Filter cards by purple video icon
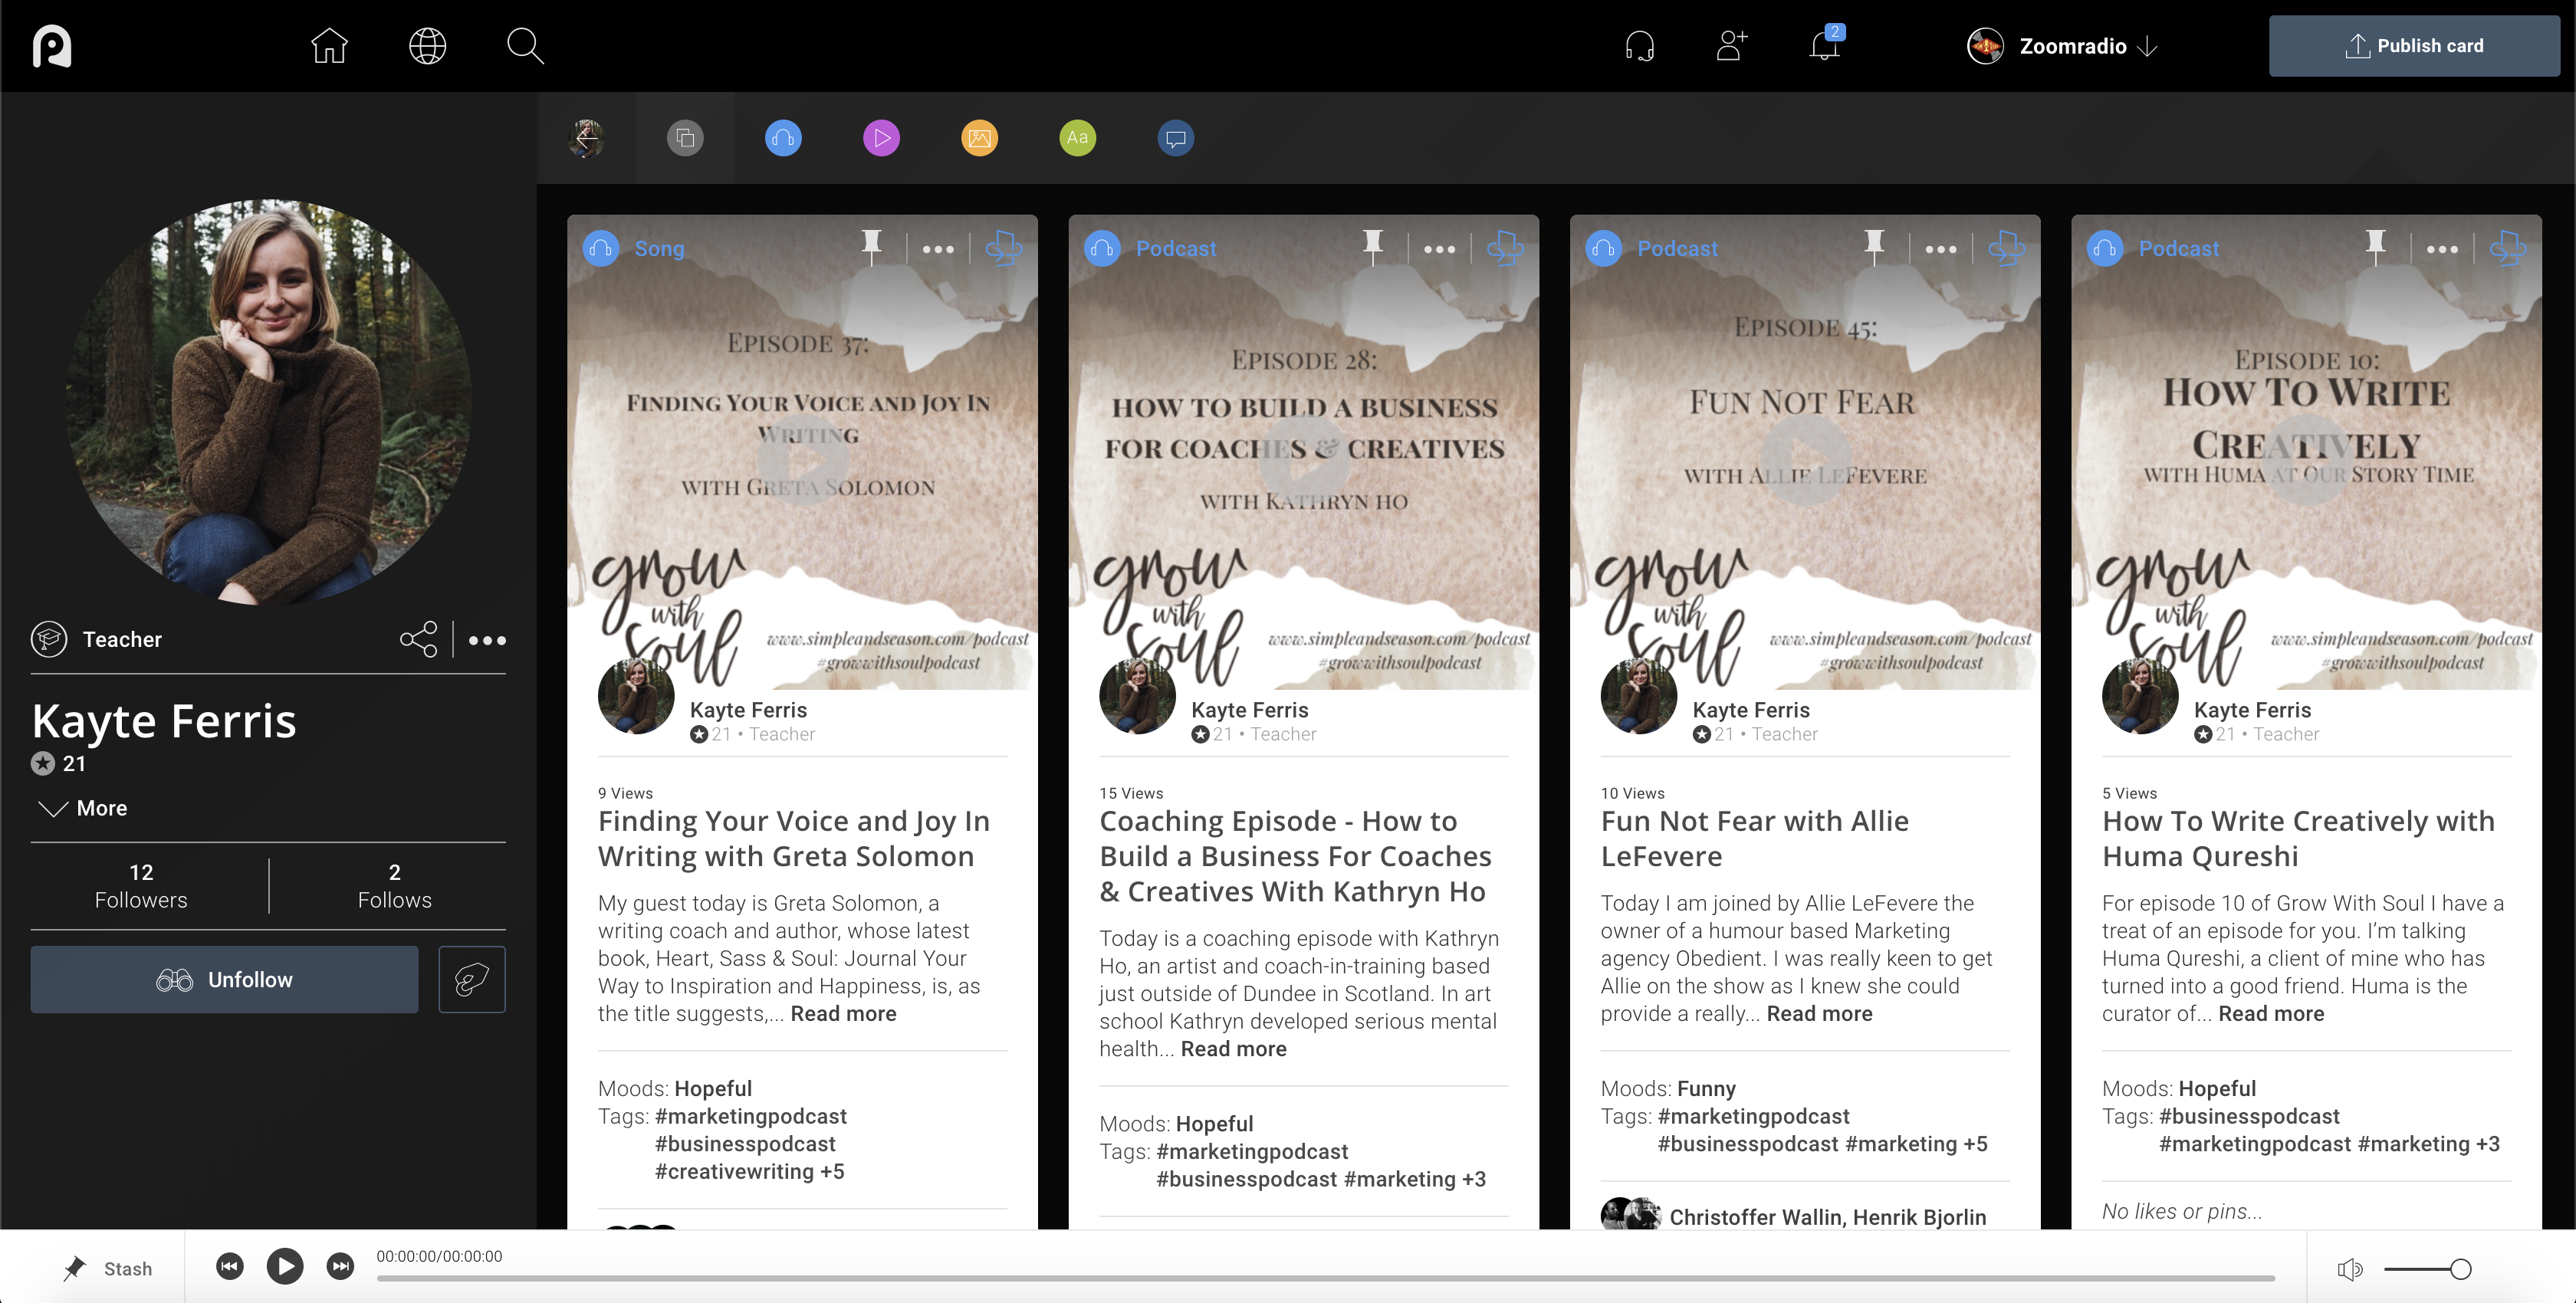The height and width of the screenshot is (1303, 2576). tap(881, 138)
